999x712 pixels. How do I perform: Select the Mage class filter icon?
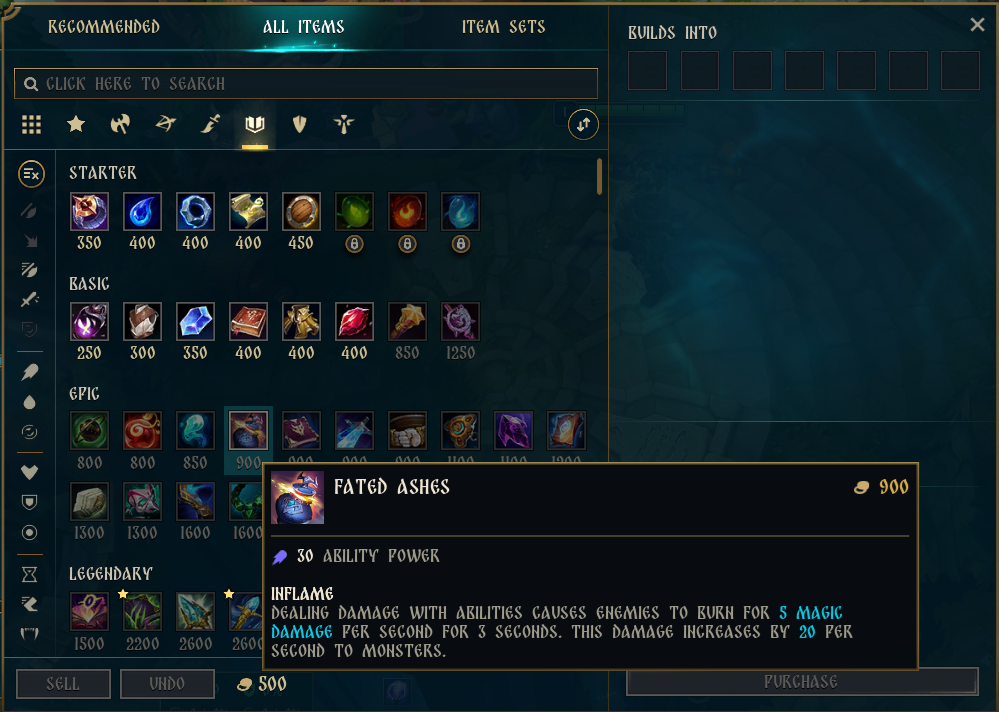[x=255, y=124]
